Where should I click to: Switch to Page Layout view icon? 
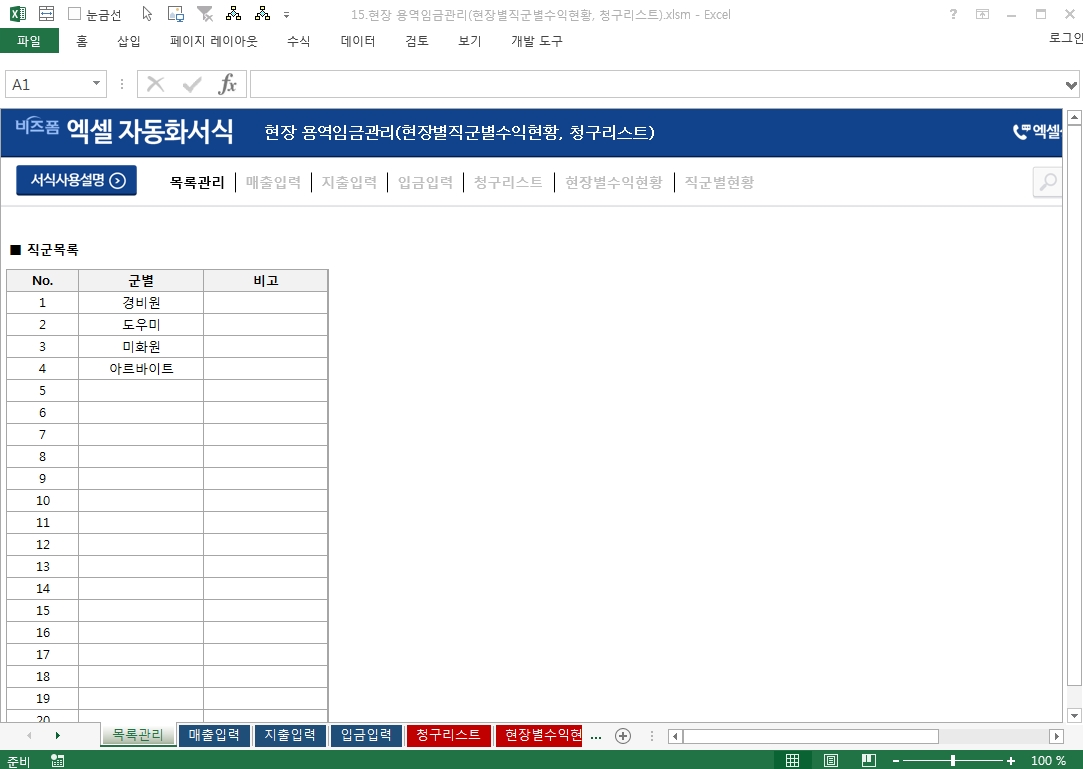click(x=831, y=761)
